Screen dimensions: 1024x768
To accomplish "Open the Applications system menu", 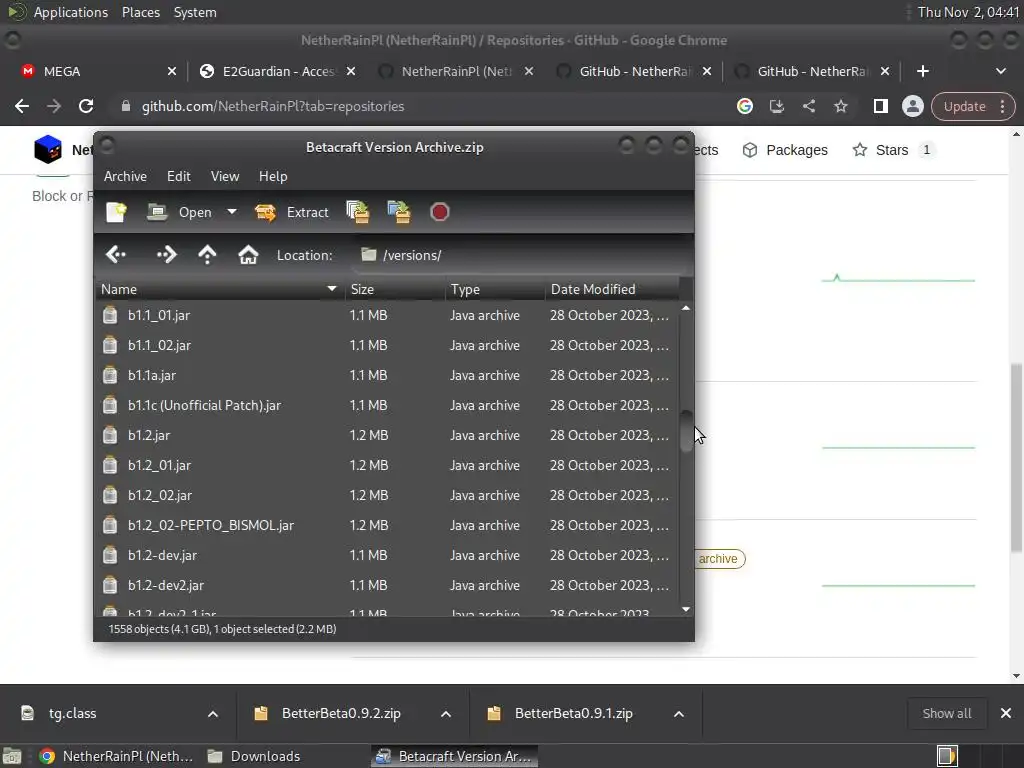I will click(x=71, y=12).
